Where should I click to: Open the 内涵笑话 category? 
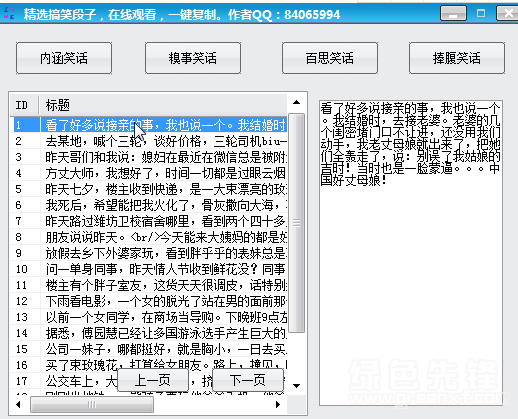tap(64, 58)
